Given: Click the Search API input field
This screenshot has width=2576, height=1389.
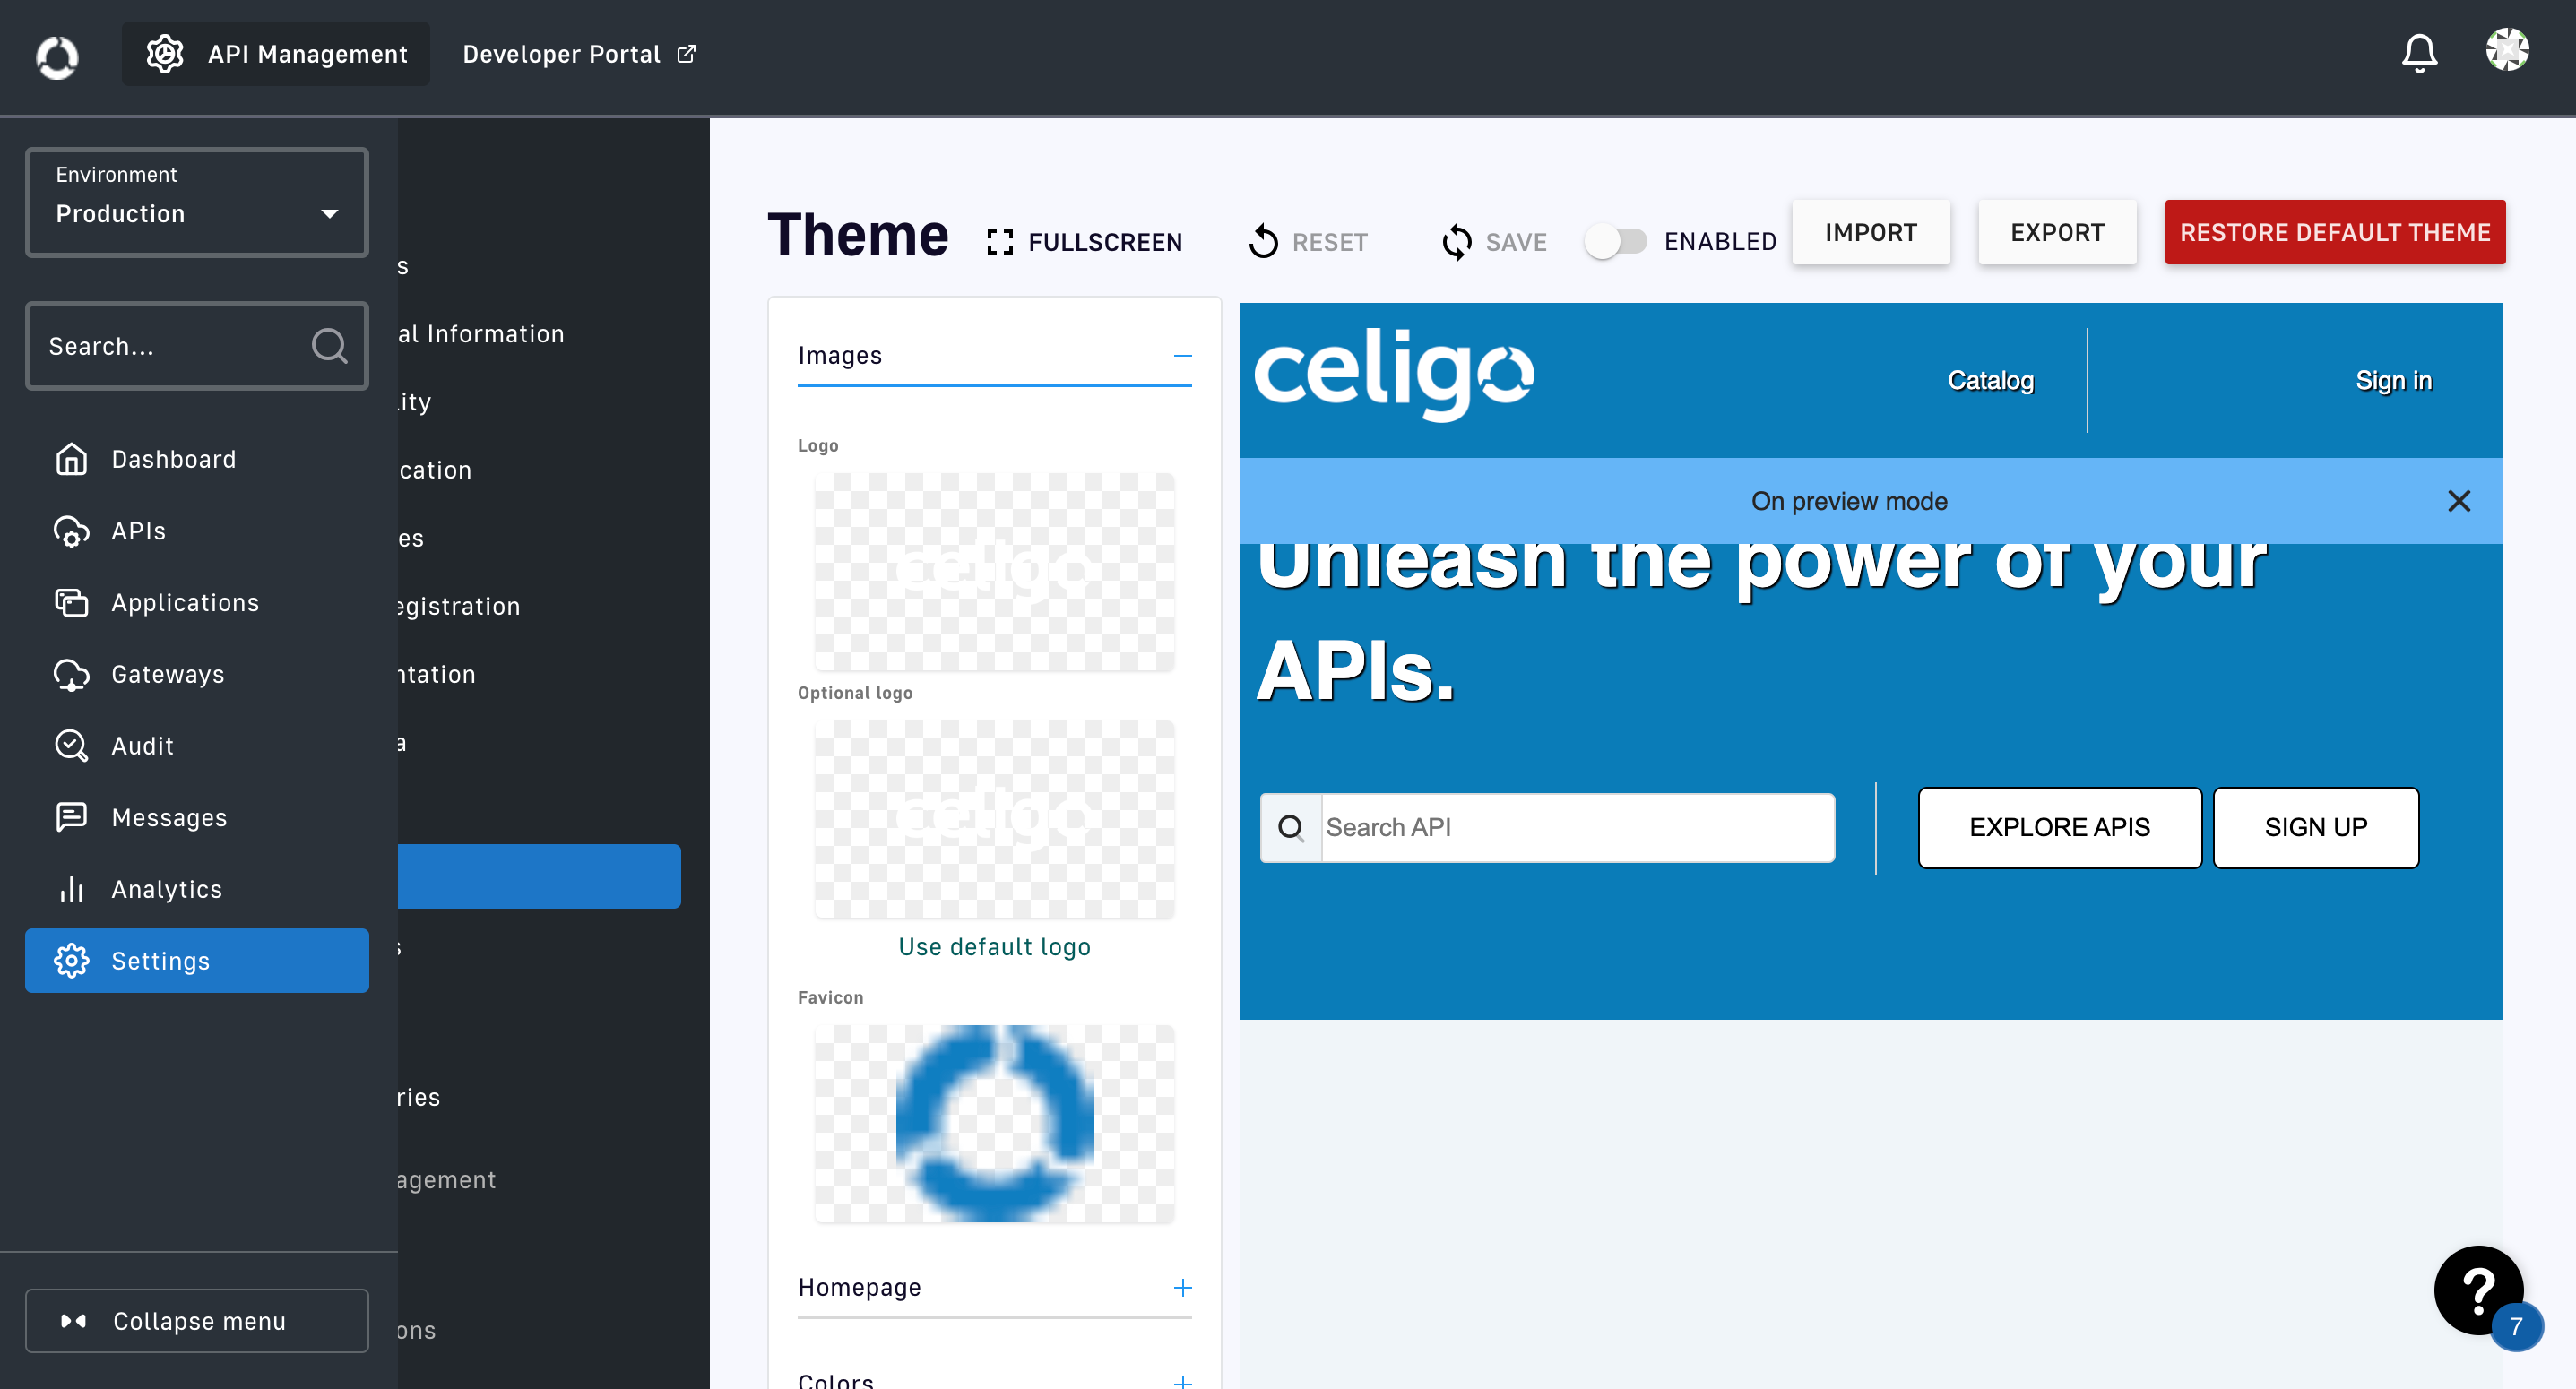Looking at the screenshot, I should pyautogui.click(x=1576, y=827).
